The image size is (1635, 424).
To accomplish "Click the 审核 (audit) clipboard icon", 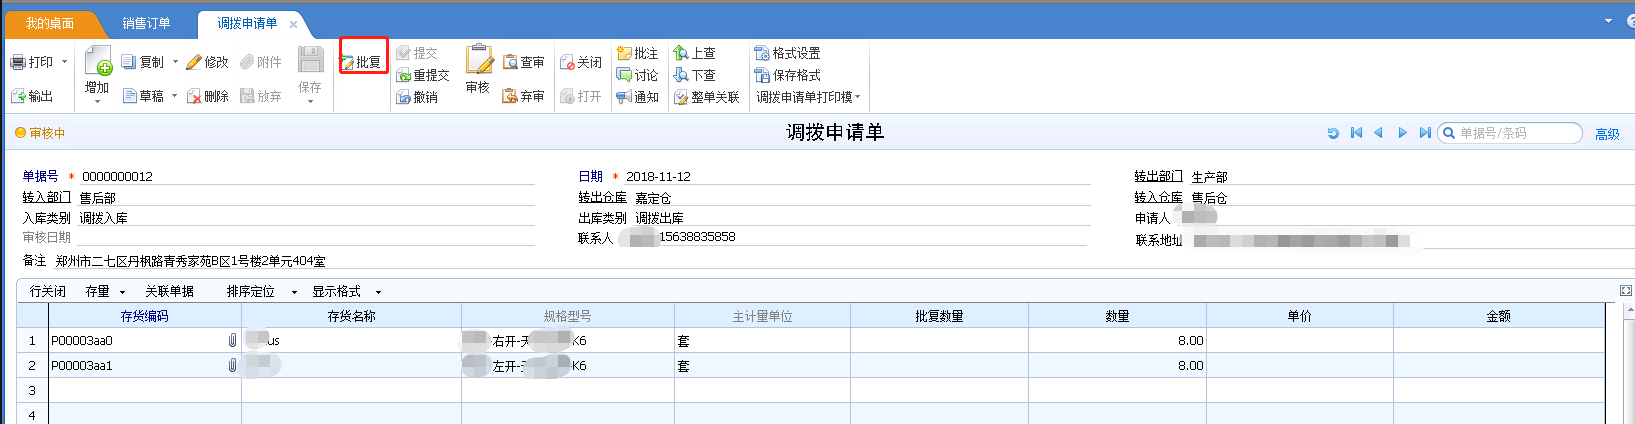I will (x=478, y=60).
